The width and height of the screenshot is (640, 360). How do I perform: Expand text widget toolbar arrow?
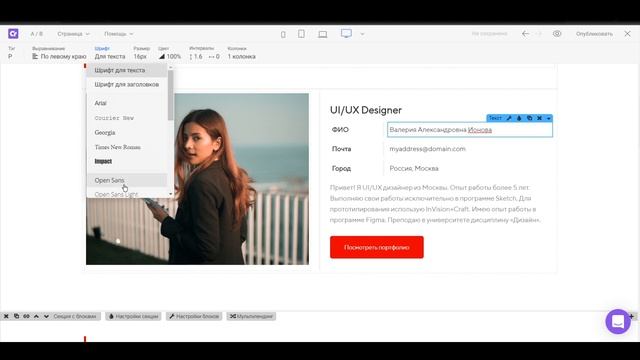coord(549,118)
